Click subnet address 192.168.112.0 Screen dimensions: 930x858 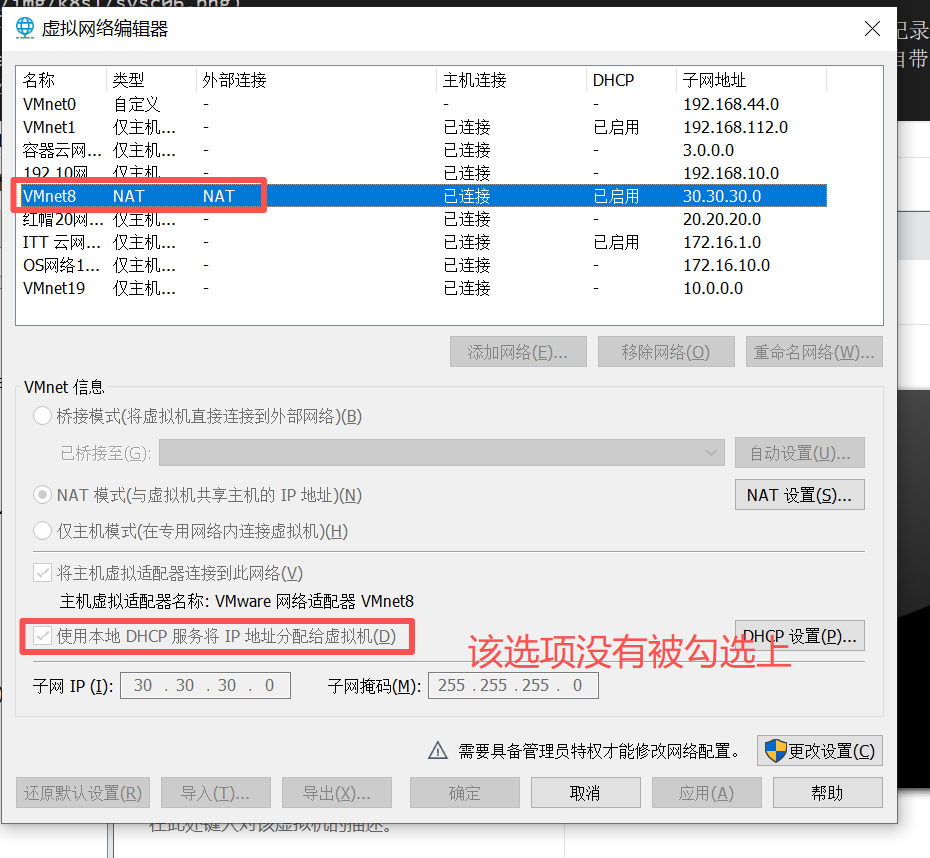735,127
